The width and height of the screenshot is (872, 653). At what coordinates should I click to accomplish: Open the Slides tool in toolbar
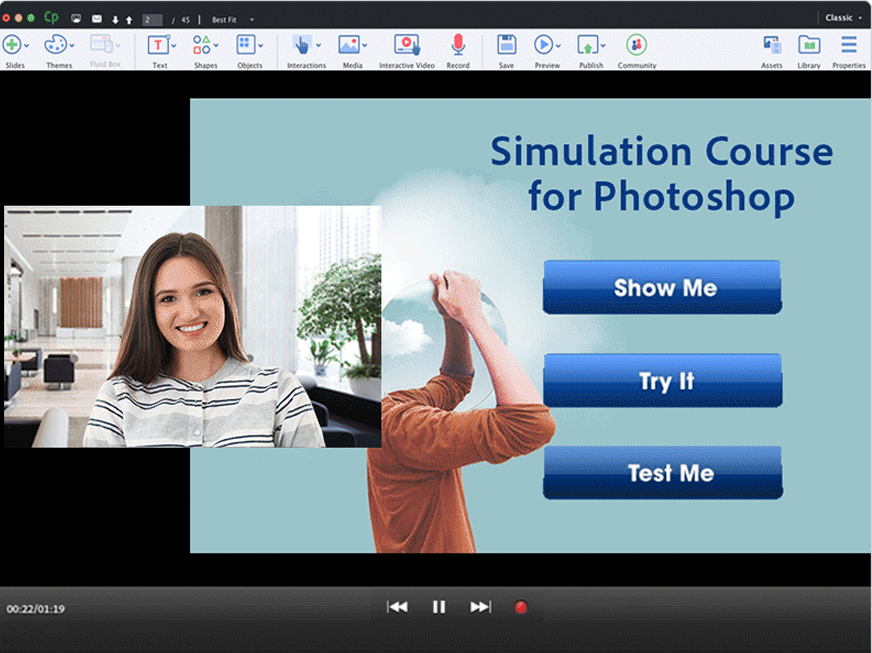[12, 45]
